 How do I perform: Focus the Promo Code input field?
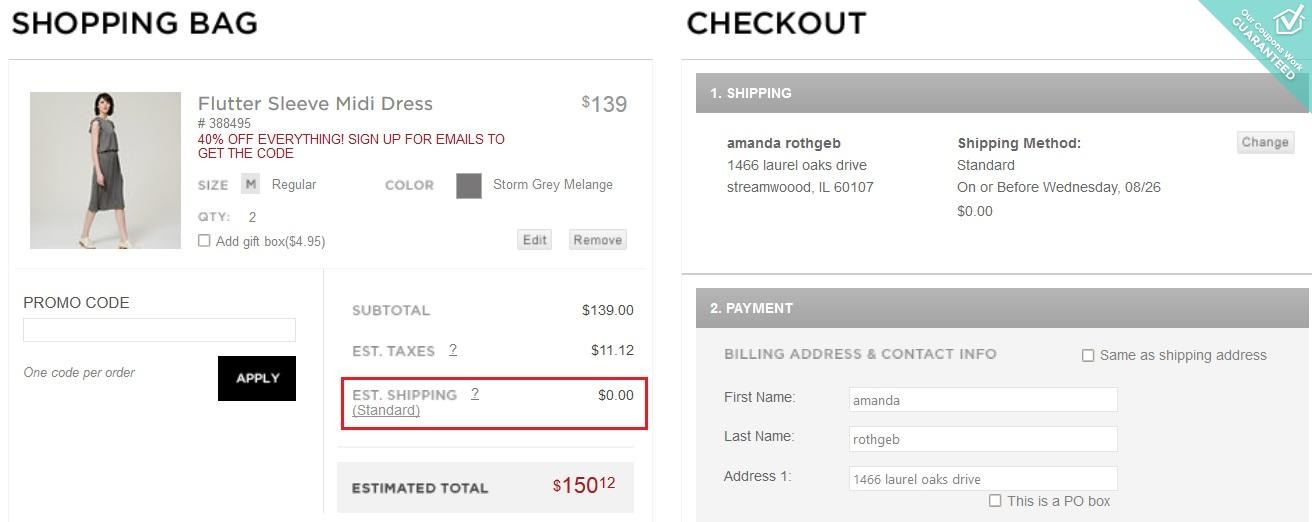[159, 330]
